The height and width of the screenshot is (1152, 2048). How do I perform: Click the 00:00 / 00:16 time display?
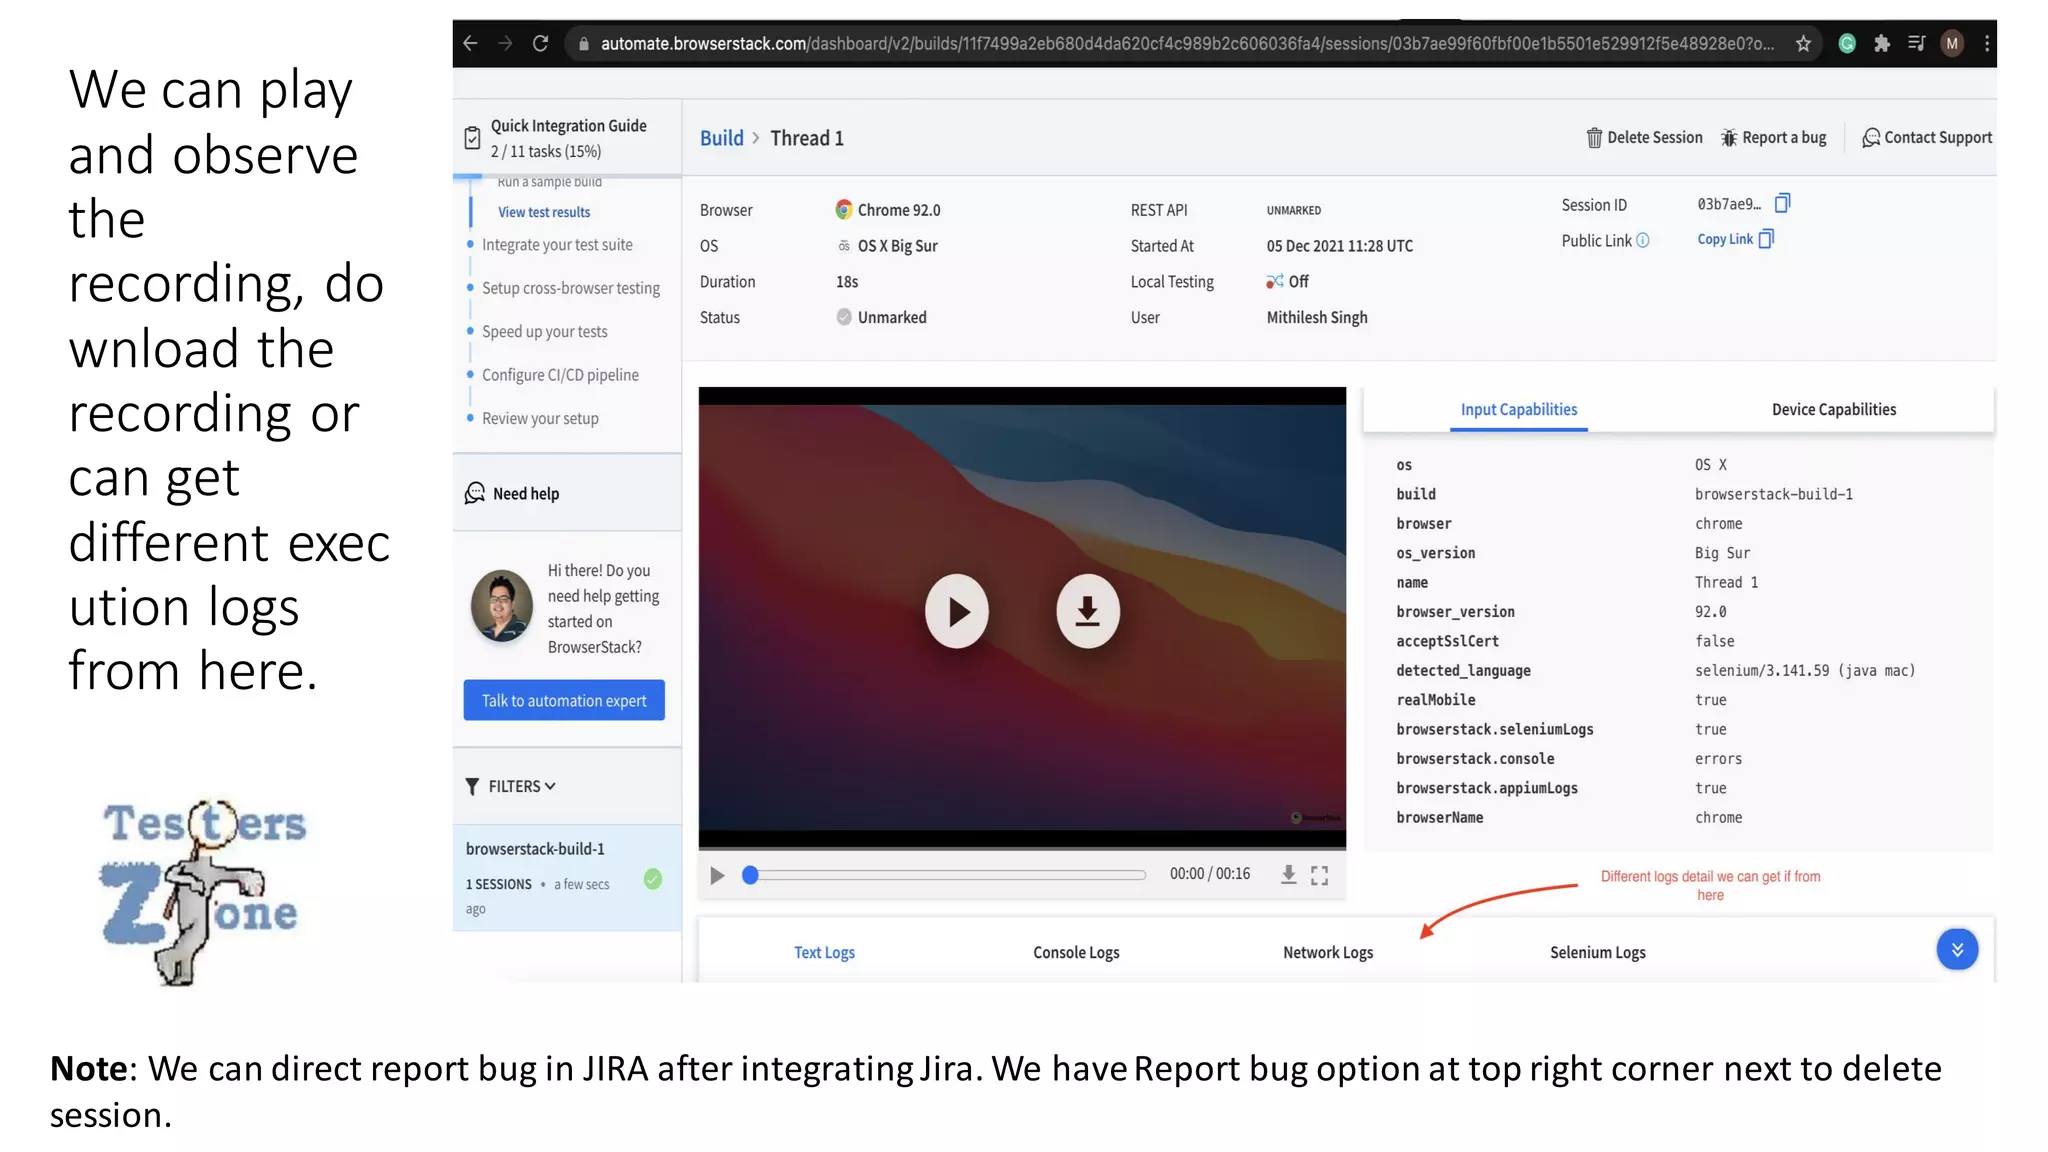tap(1210, 874)
